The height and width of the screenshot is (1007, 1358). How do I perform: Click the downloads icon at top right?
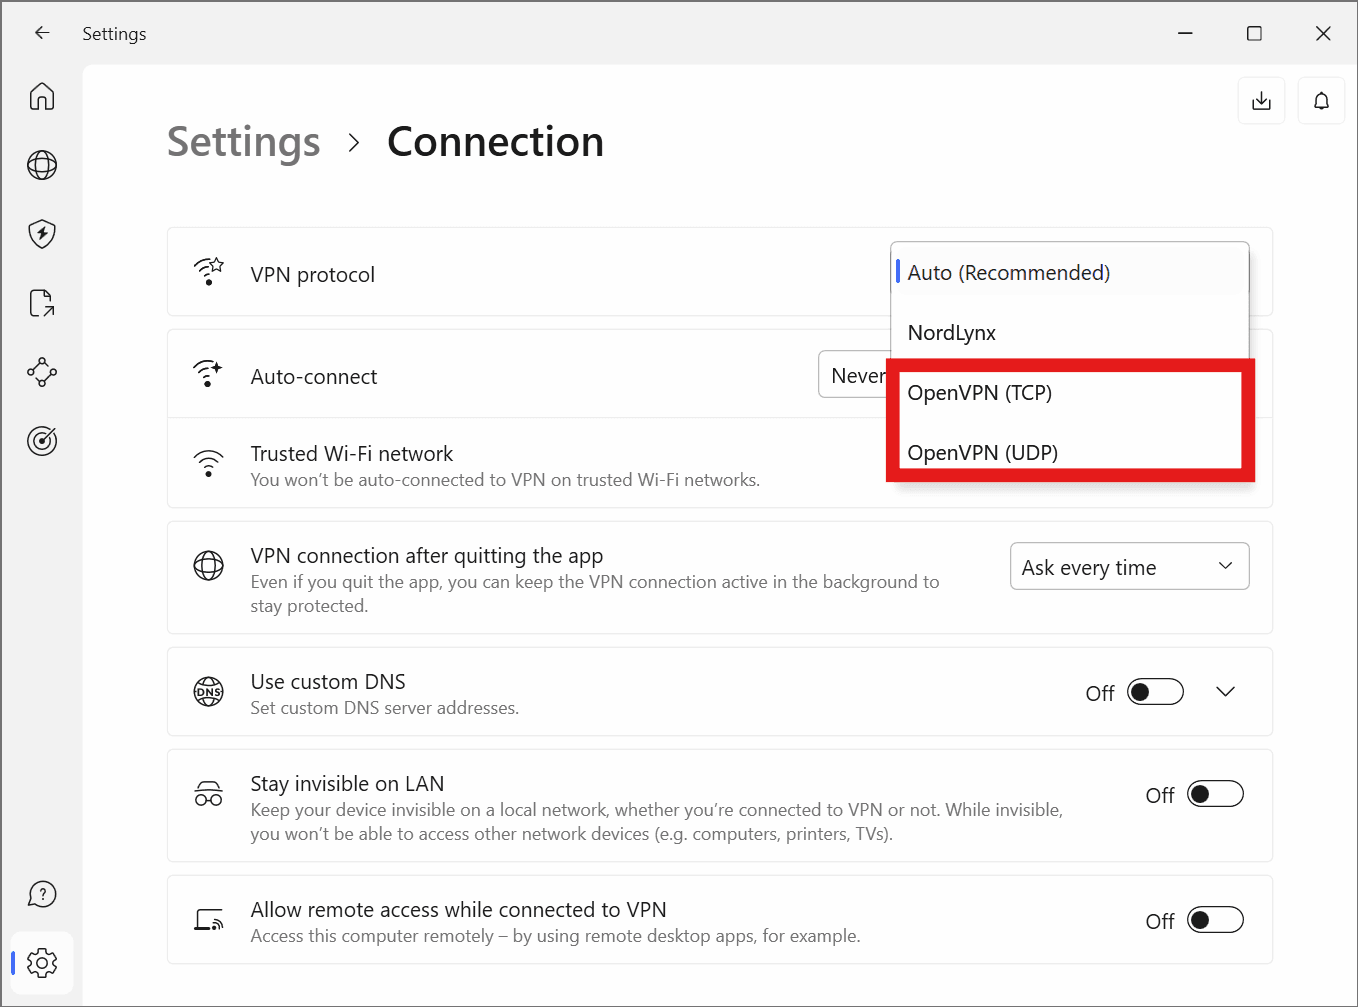(x=1261, y=100)
